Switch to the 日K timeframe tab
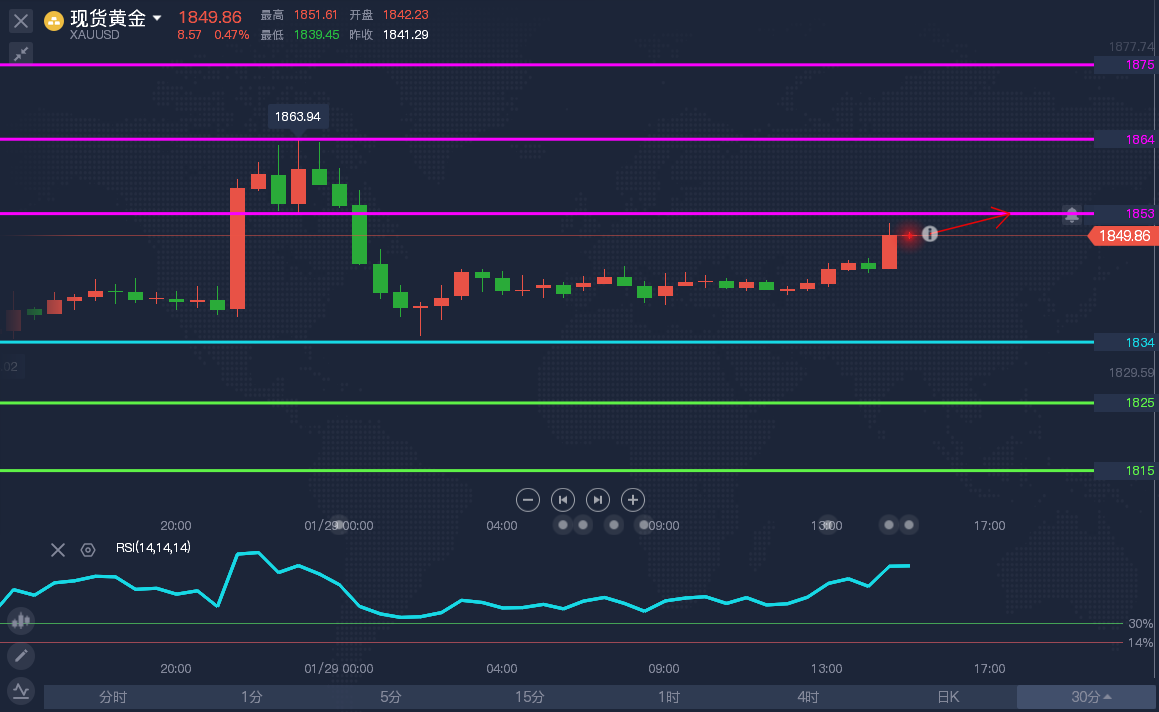This screenshot has height=712, width=1159. [x=948, y=697]
